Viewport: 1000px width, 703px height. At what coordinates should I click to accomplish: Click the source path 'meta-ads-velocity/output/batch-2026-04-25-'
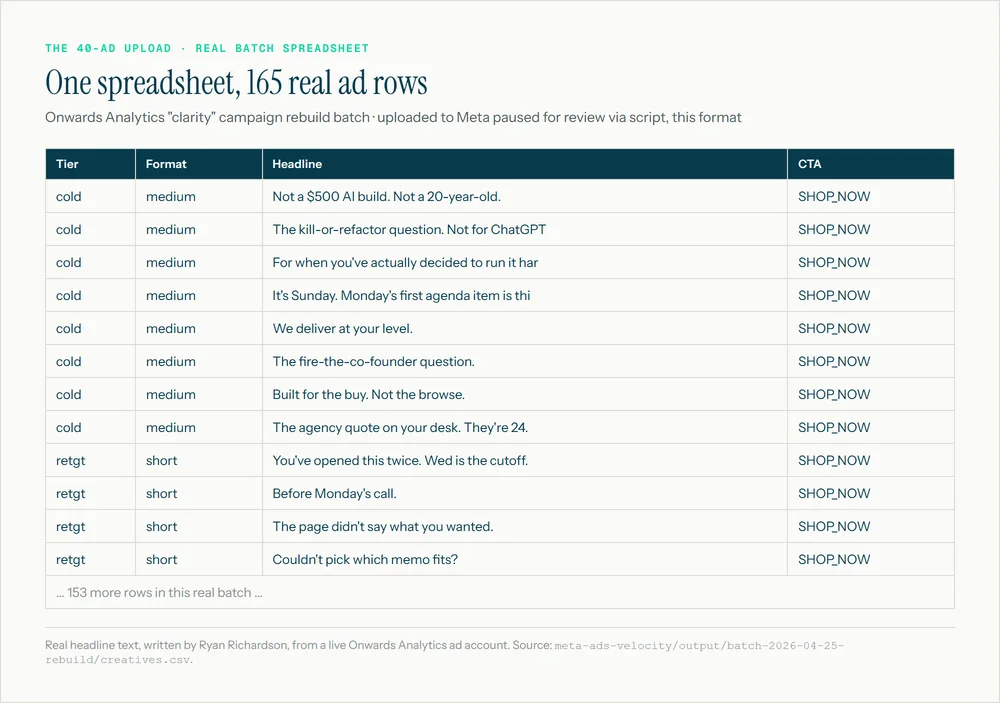pyautogui.click(x=699, y=646)
